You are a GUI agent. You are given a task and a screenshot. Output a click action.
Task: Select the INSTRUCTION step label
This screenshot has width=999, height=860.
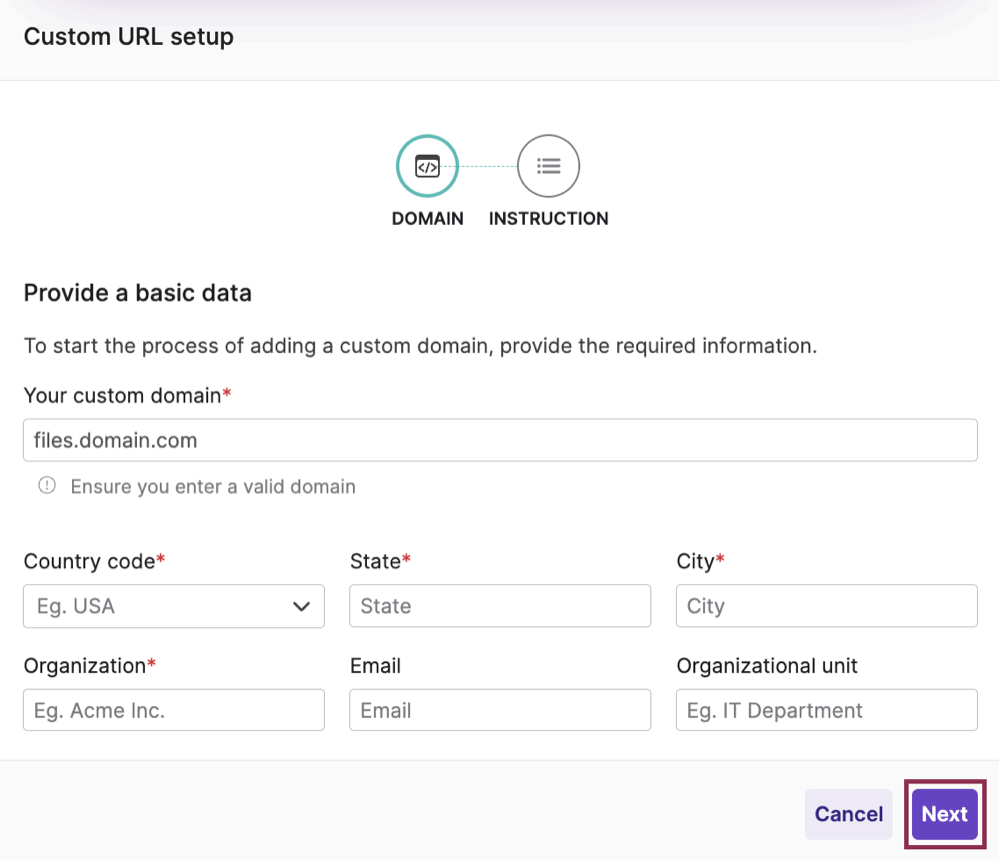pyautogui.click(x=549, y=219)
